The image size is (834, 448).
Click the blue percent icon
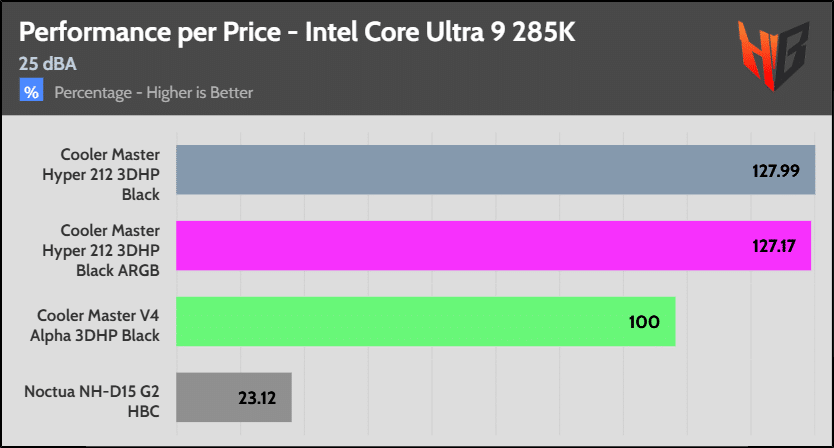coord(32,93)
